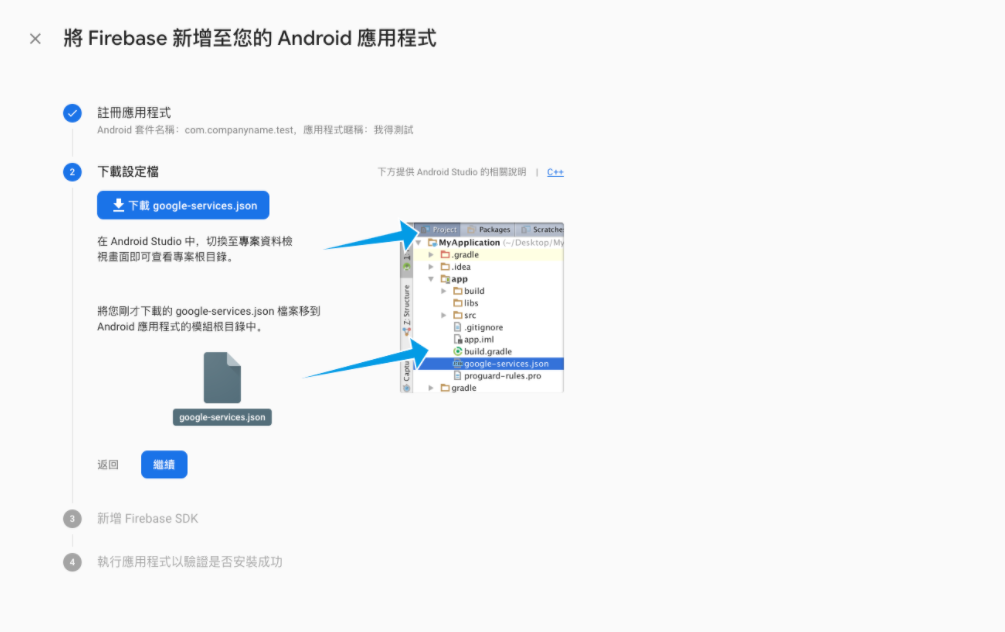Open the 新增 Firebase SDK step
This screenshot has height=632, width=1005.
(147, 519)
